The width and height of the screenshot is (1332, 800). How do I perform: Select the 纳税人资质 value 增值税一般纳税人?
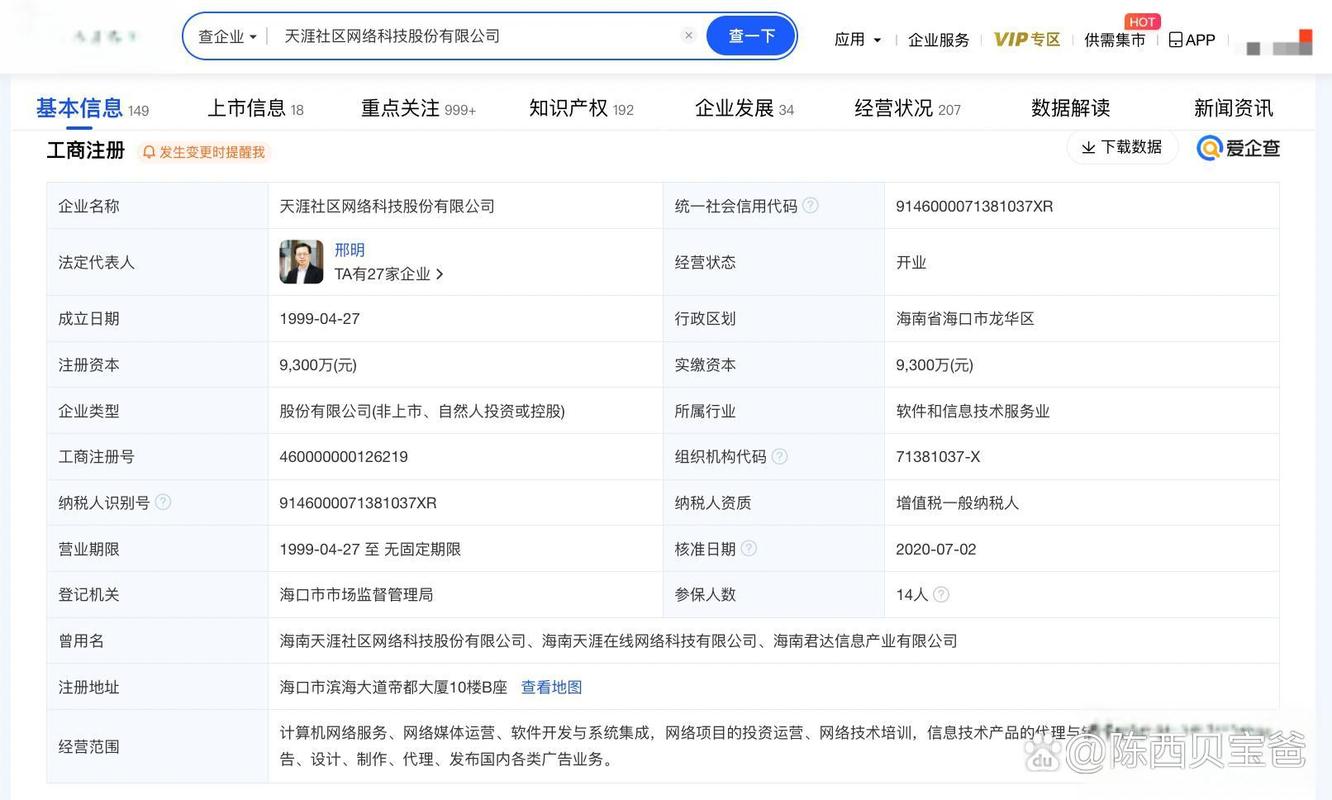(x=957, y=503)
